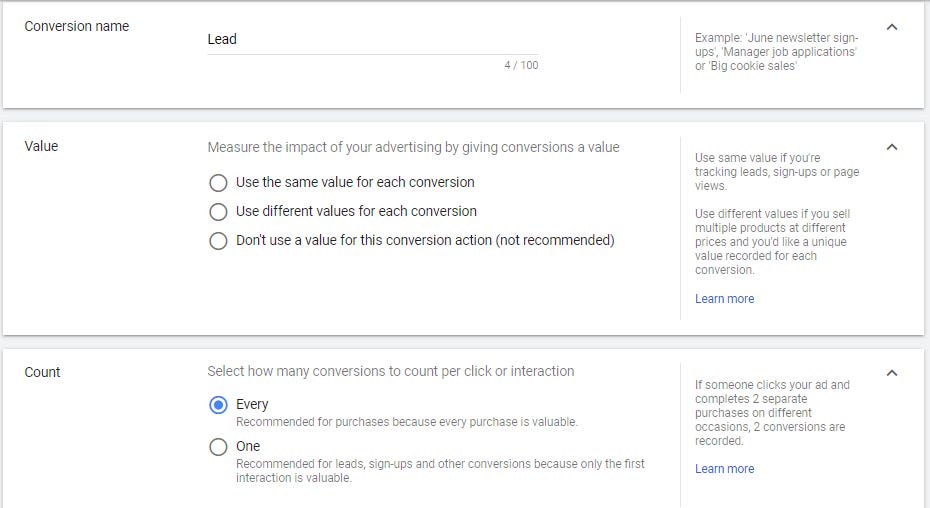Collapse the Conversion name section chevron
930x508 pixels.
(892, 27)
